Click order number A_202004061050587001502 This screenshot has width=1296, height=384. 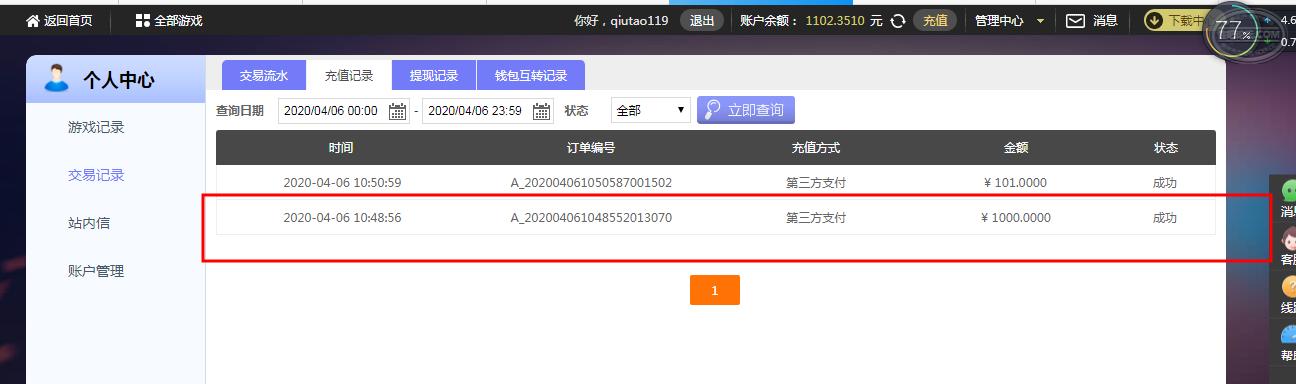point(591,183)
